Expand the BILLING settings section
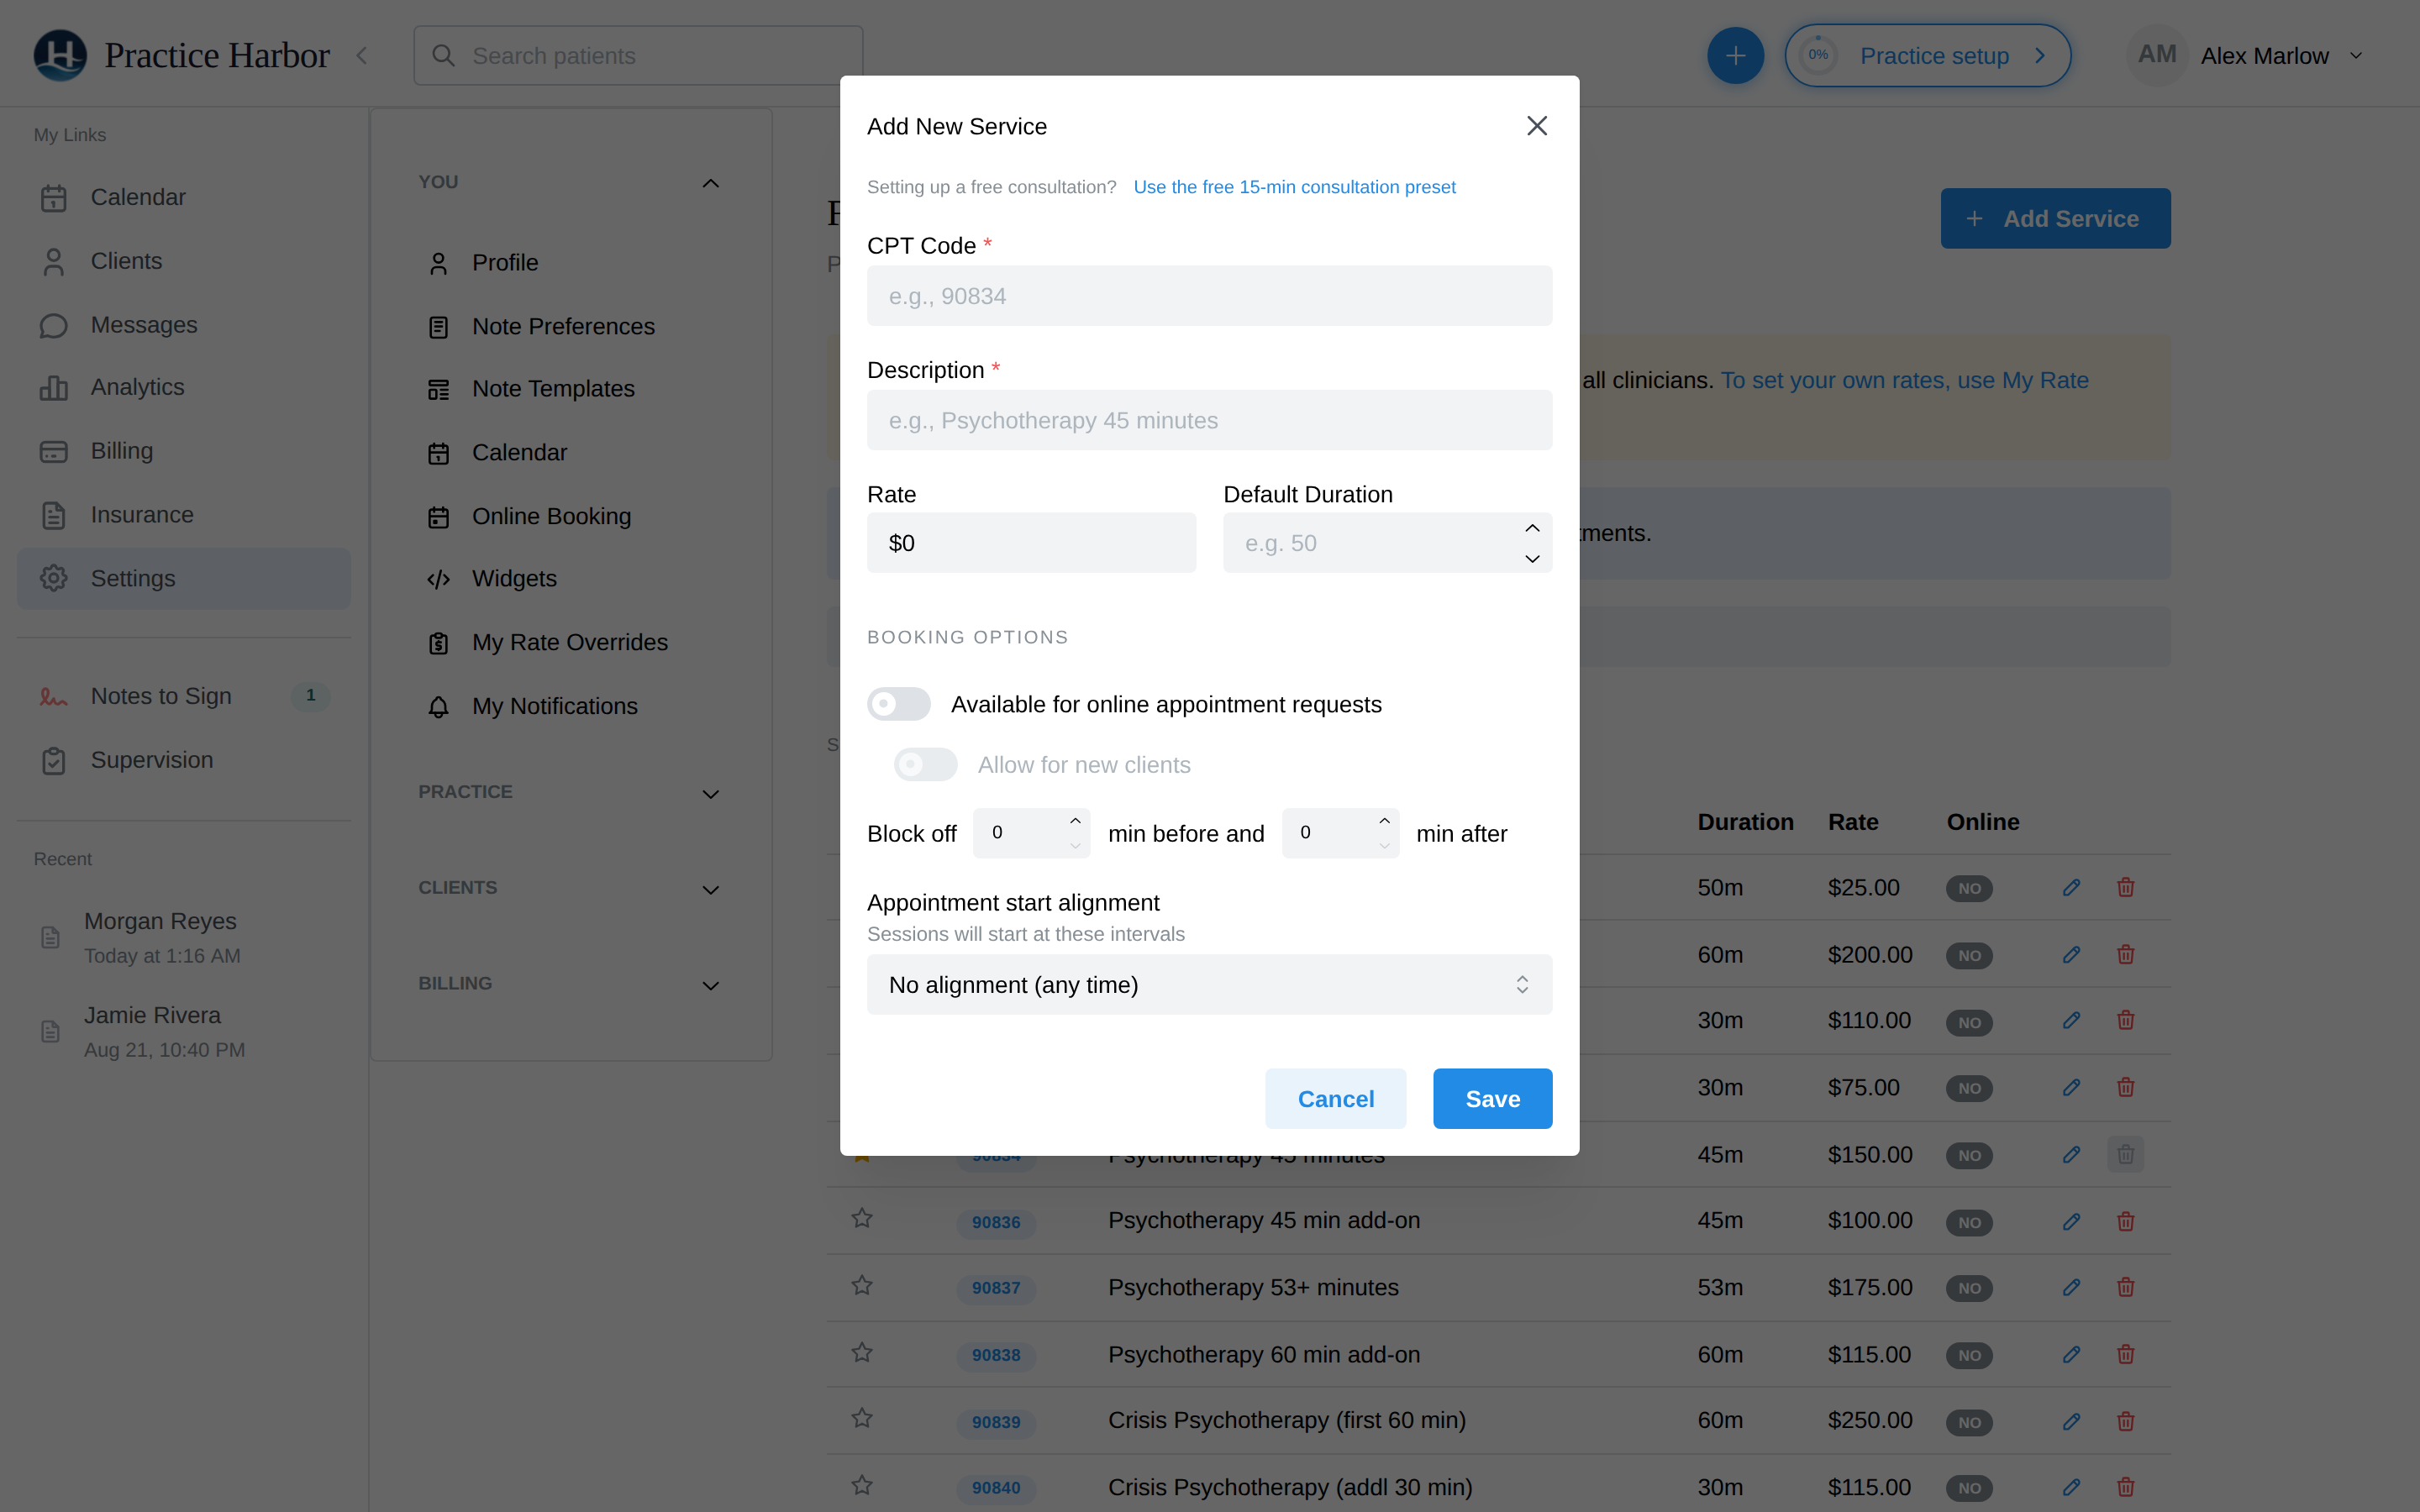Screen dimensions: 2420x1512 [710, 986]
